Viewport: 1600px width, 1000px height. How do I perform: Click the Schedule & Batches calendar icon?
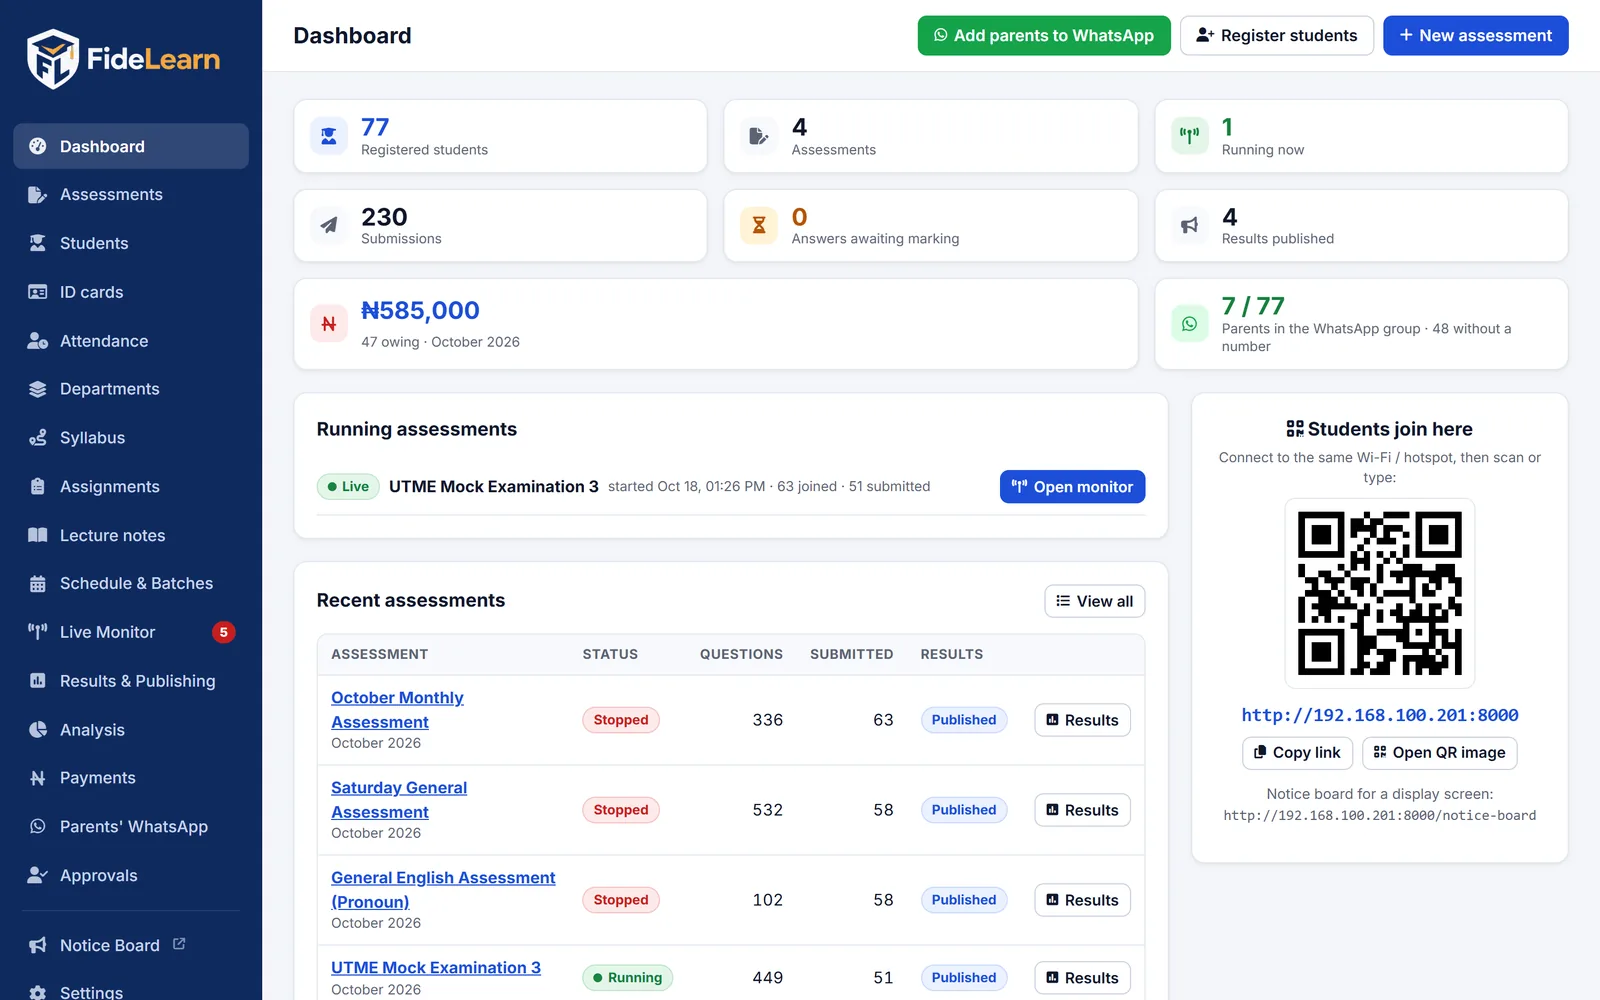[x=38, y=584]
